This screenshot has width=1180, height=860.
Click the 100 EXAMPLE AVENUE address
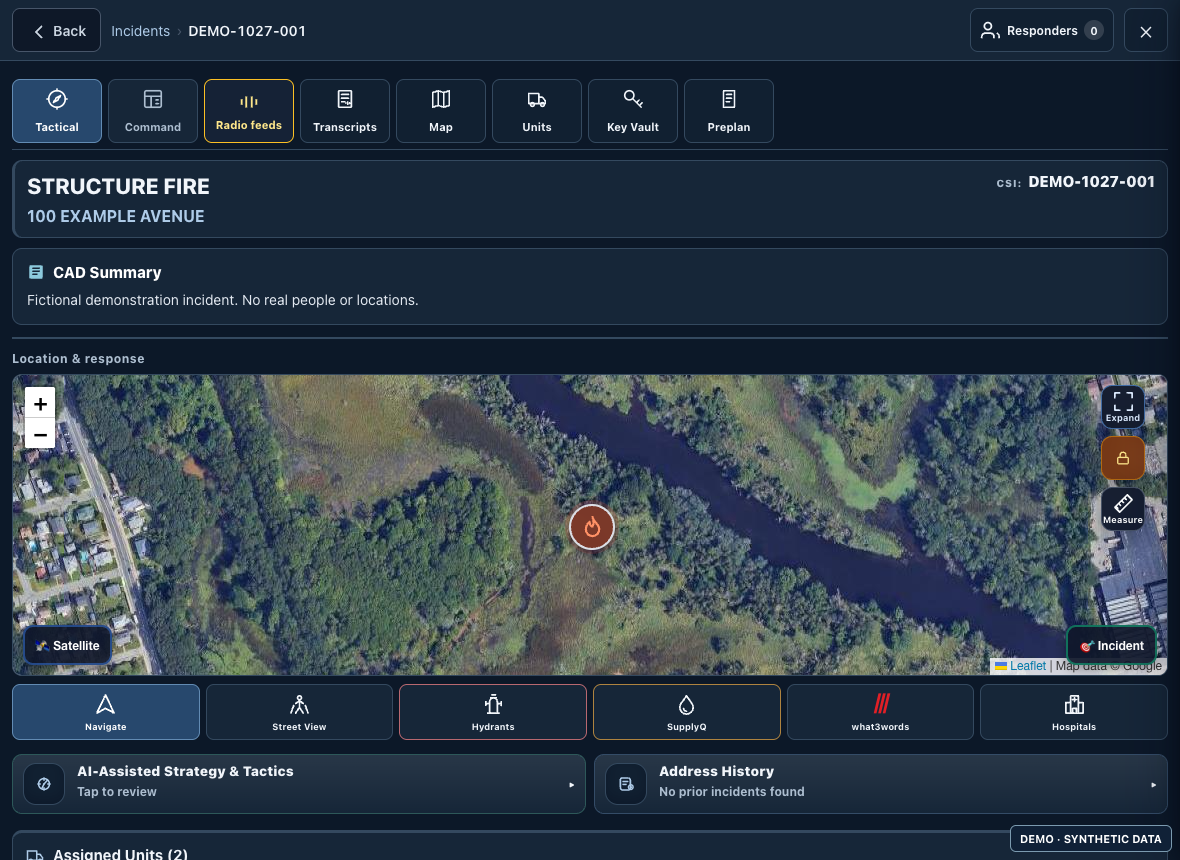click(116, 217)
